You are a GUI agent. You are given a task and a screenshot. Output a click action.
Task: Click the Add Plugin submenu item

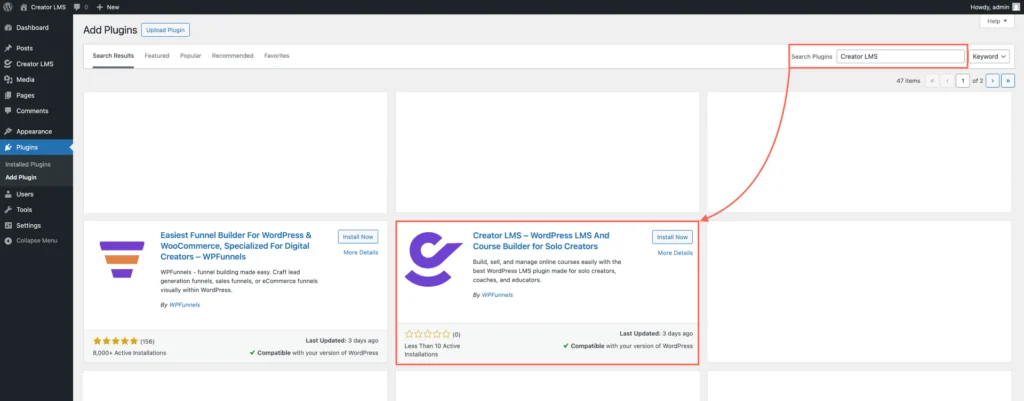(x=21, y=177)
